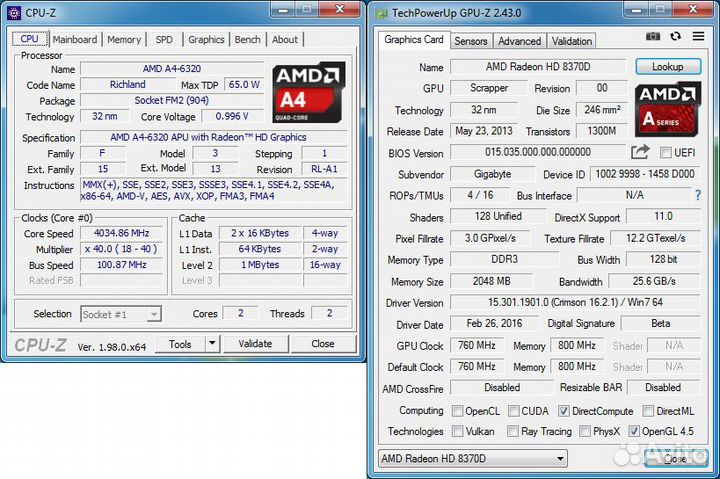Toggle the Vulkan checkbox
This screenshot has height=479, width=720.
click(457, 431)
